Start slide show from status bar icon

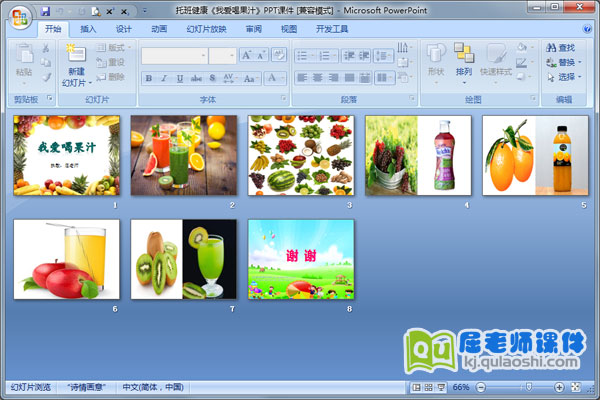click(x=441, y=387)
